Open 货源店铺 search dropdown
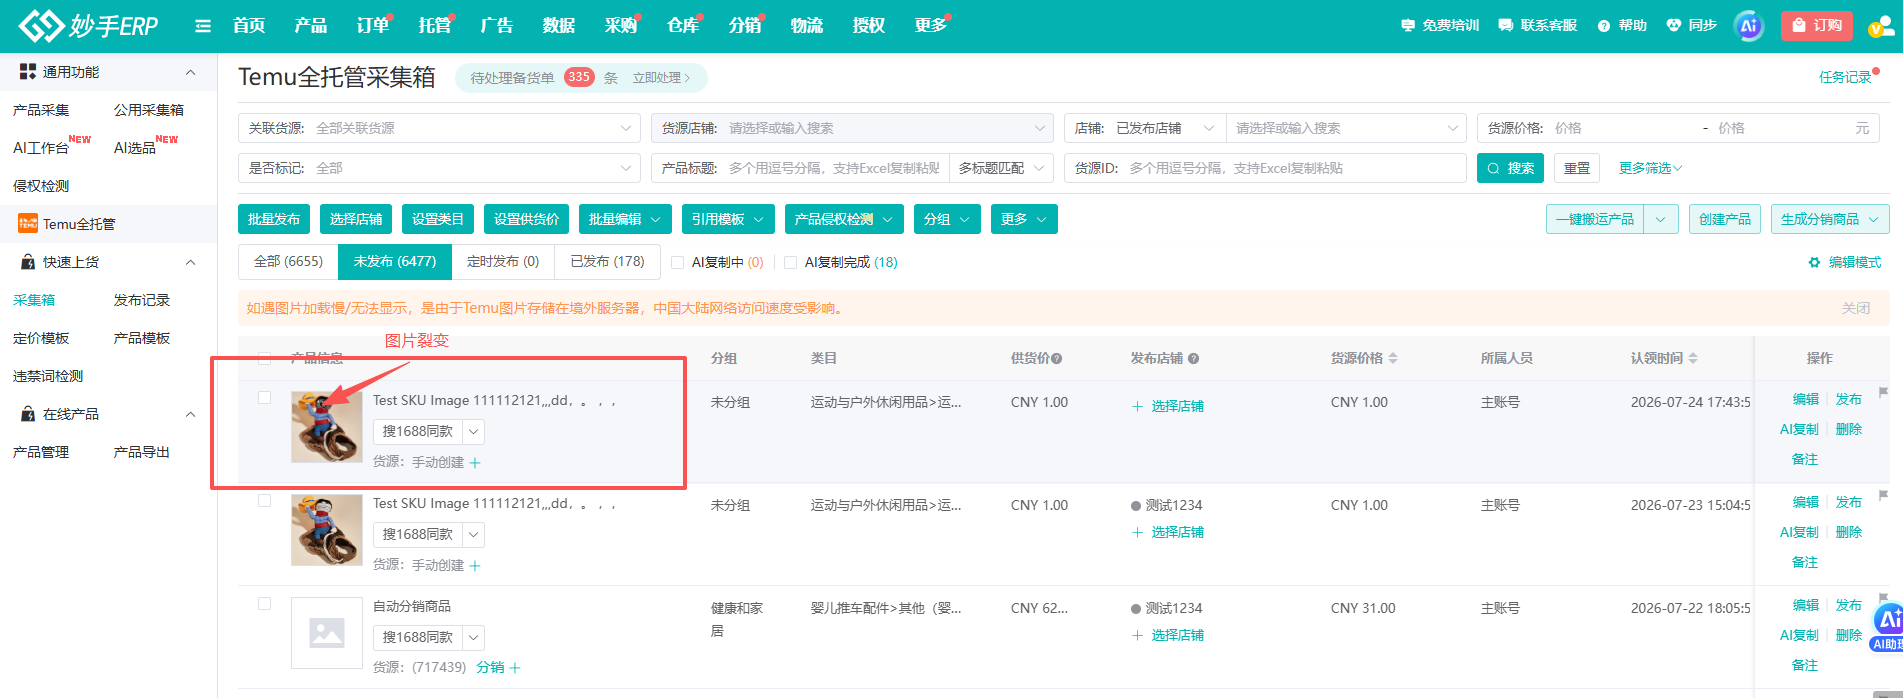 pyautogui.click(x=852, y=128)
